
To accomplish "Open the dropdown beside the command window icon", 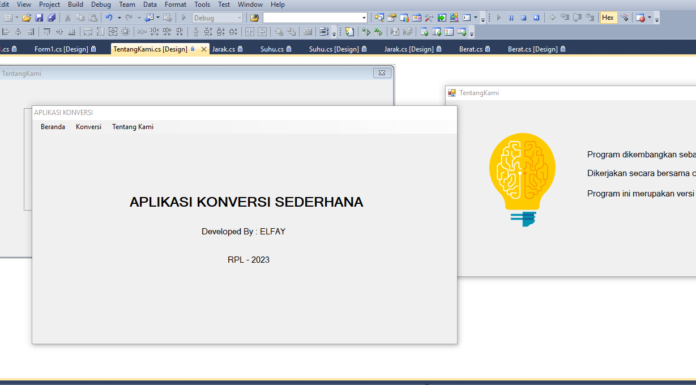I will [x=476, y=18].
